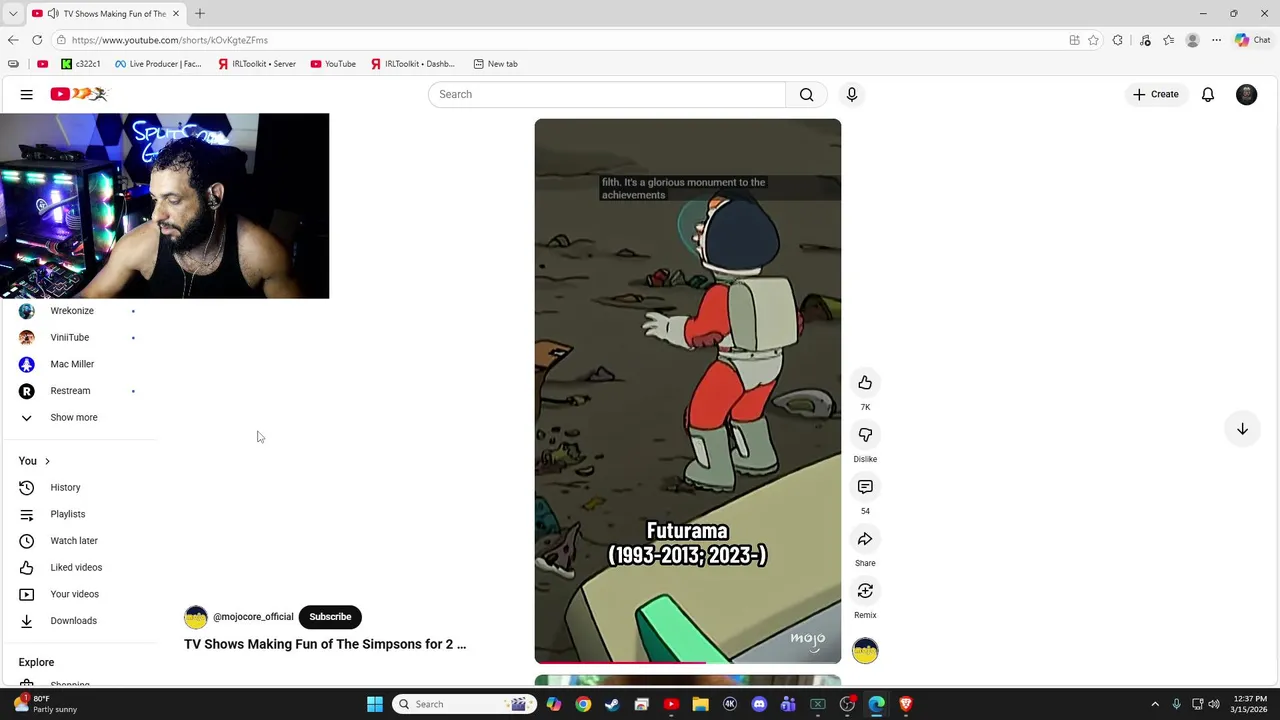Open the Copilot Chat button

[x=1252, y=40]
